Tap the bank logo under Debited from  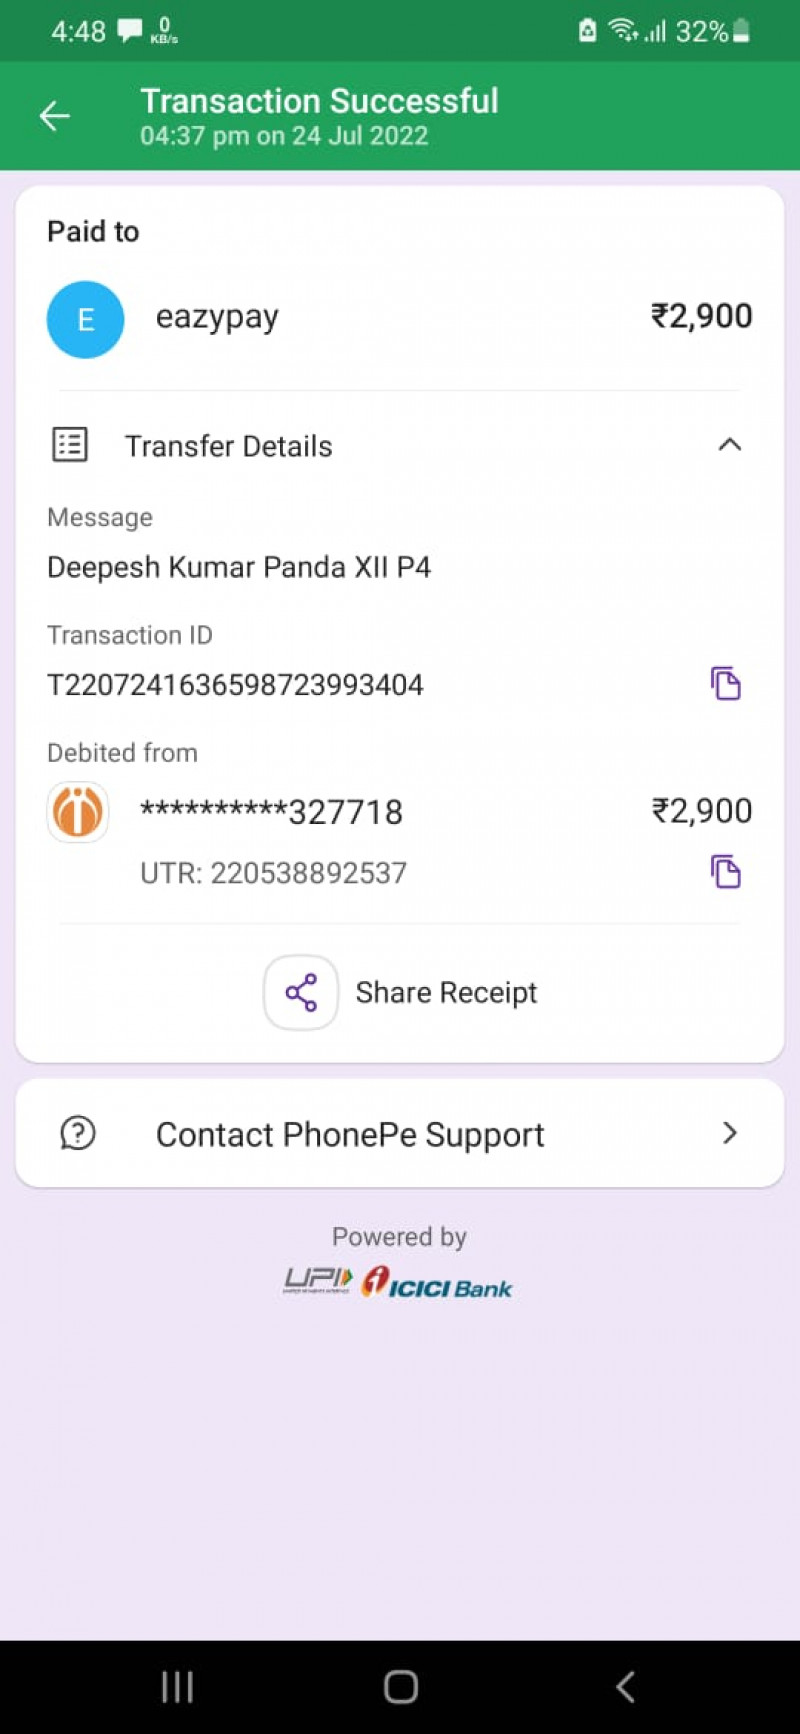tap(78, 811)
